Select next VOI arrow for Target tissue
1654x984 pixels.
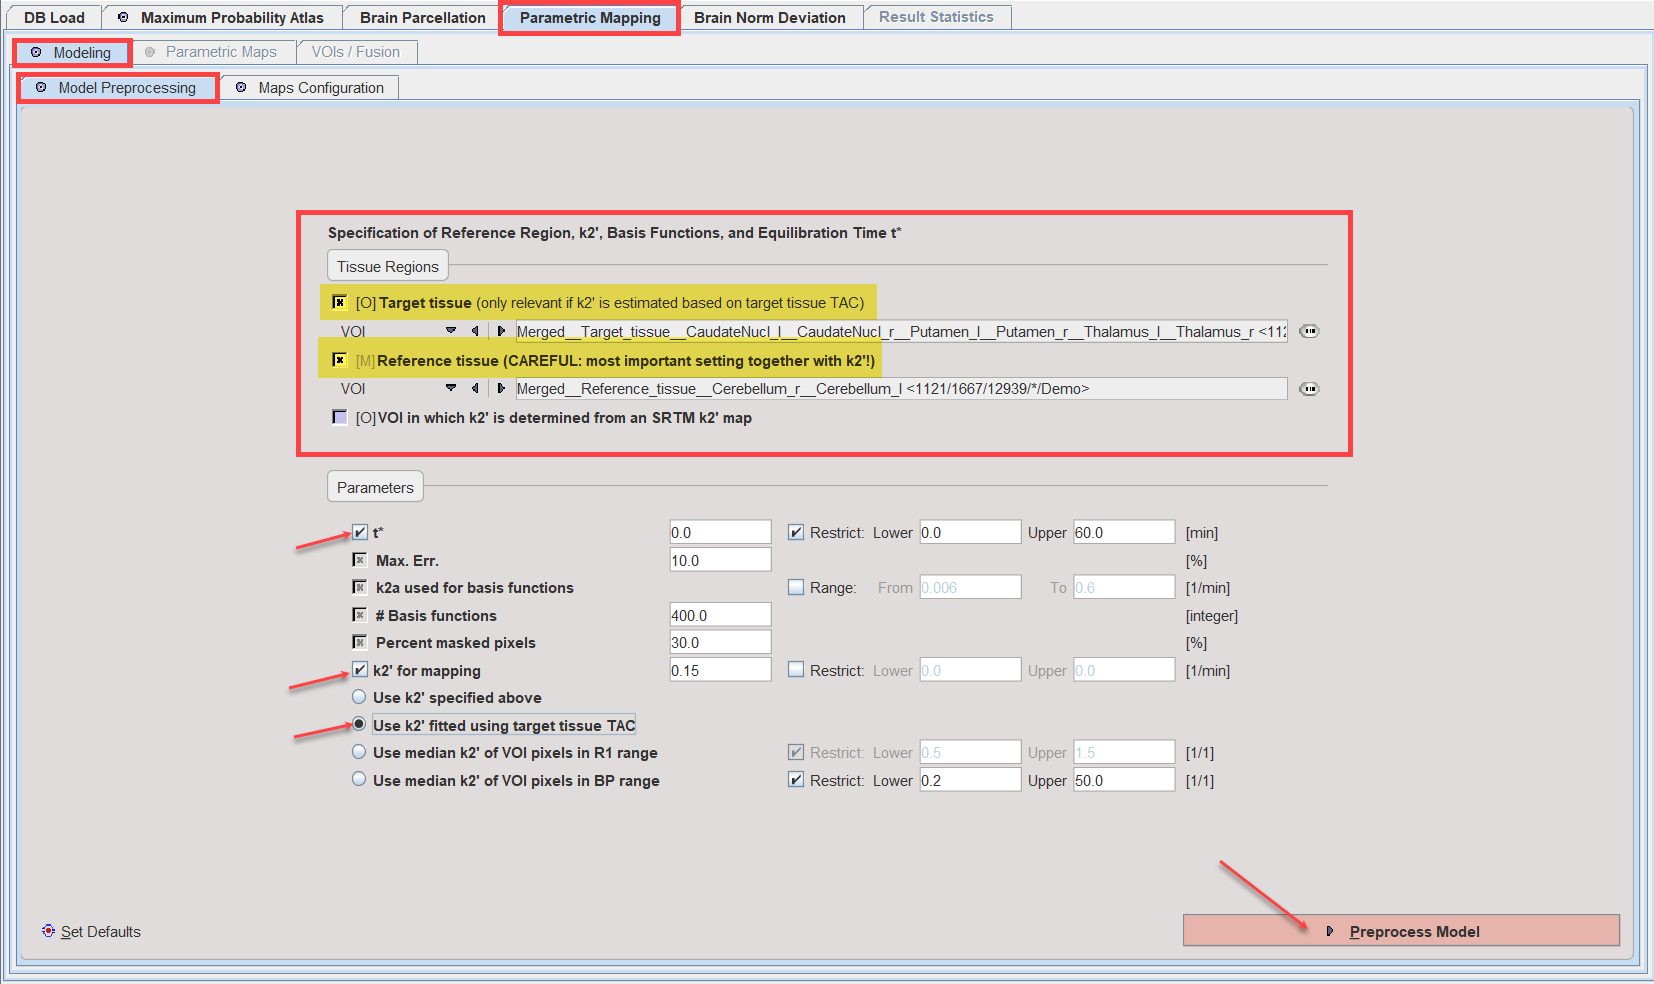coord(501,331)
